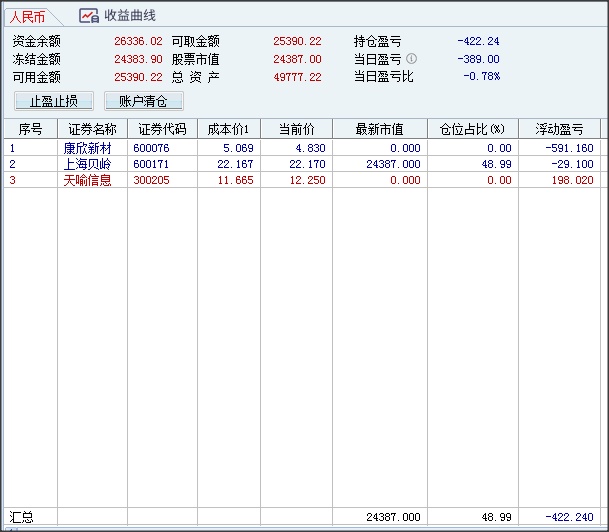609x532 pixels.
Task: Click the 仓位占比(%) column header
Action: pos(473,129)
